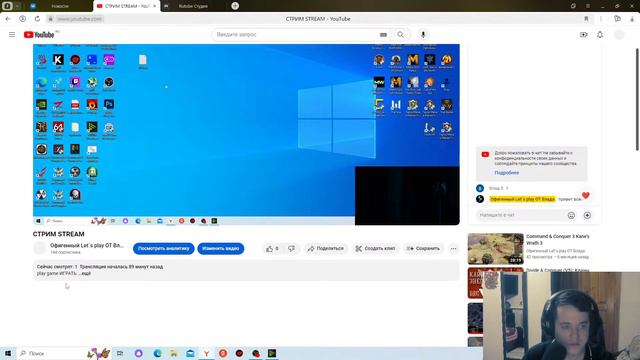640x360 pixels.
Task: Click the Посмотреть аналитику button
Action: click(164, 248)
